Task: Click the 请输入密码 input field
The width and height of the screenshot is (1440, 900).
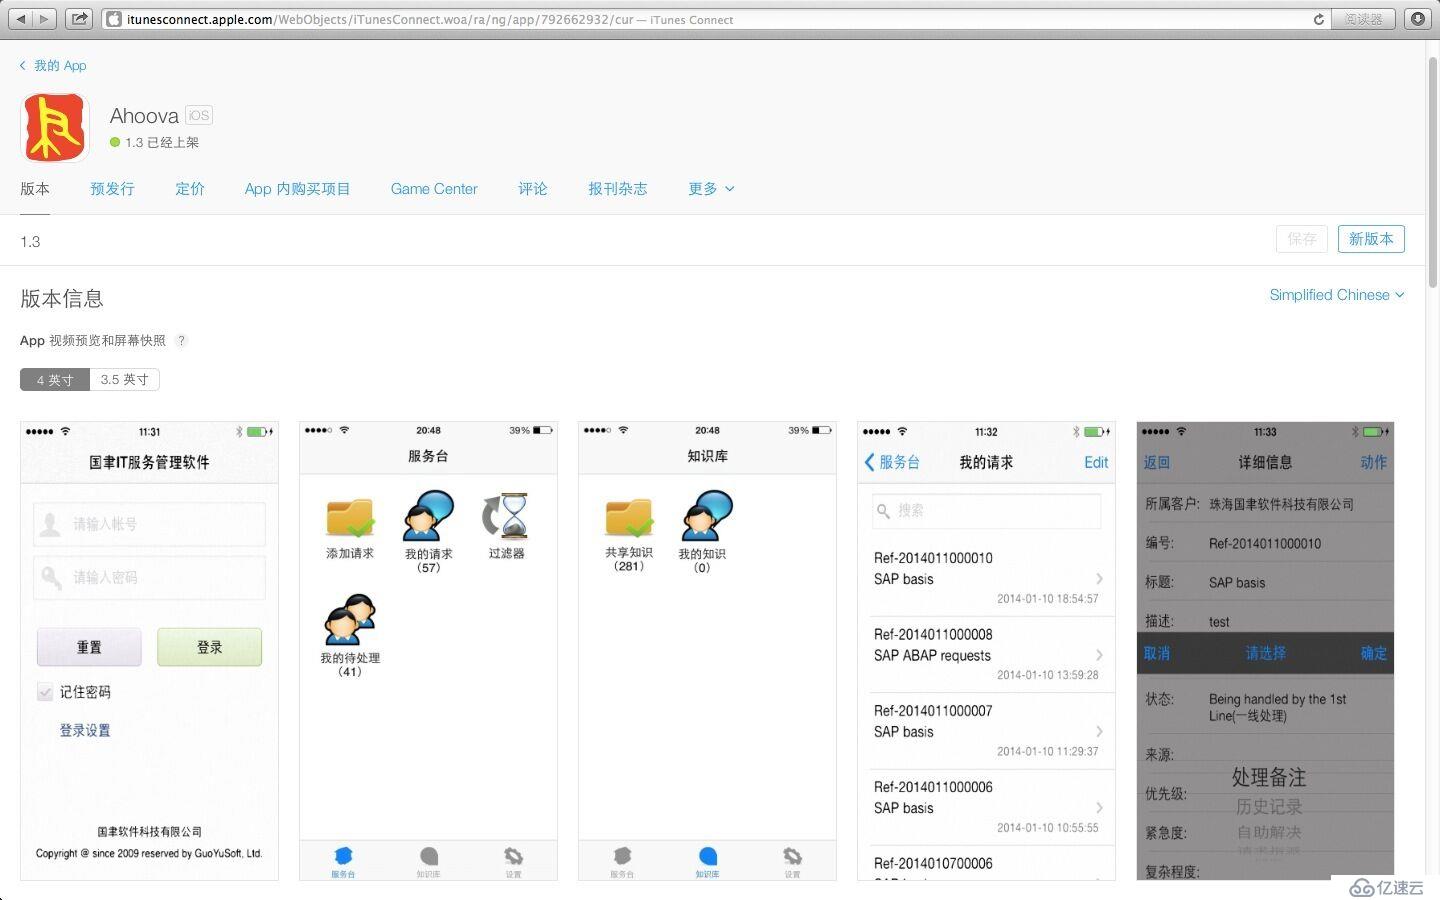Action: pos(150,577)
